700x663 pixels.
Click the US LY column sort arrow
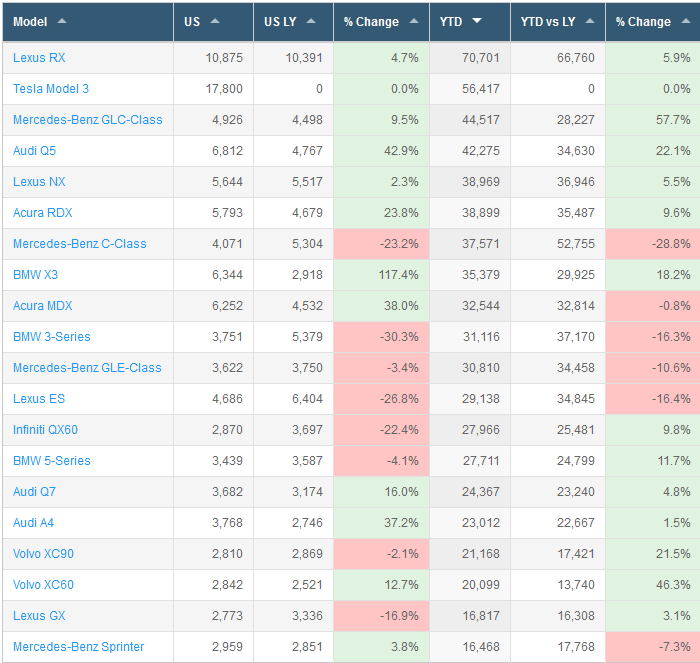click(x=311, y=21)
